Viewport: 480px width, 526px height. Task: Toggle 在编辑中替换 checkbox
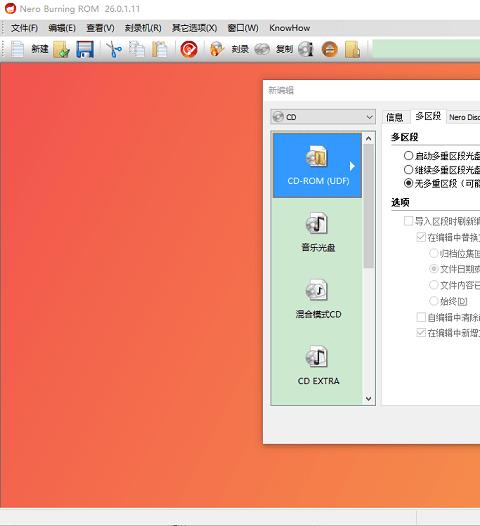click(421, 237)
